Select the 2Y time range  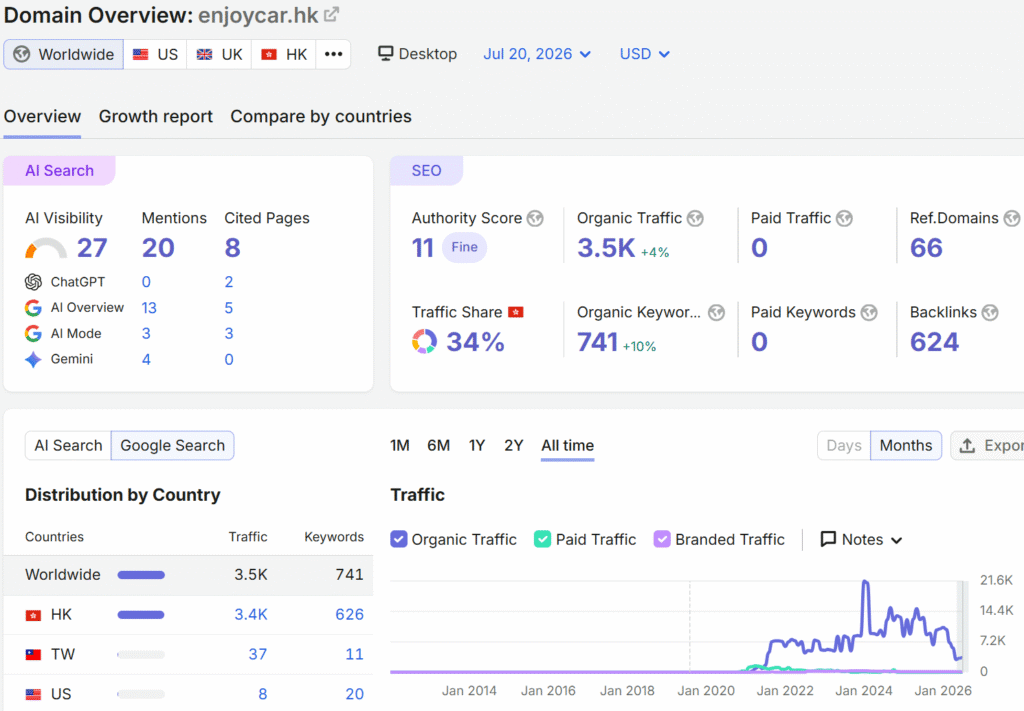click(x=513, y=445)
